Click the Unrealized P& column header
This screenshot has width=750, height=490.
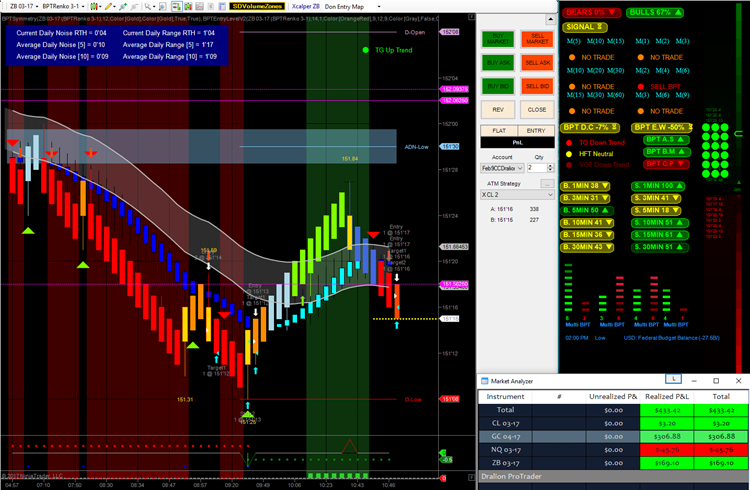pyautogui.click(x=613, y=397)
